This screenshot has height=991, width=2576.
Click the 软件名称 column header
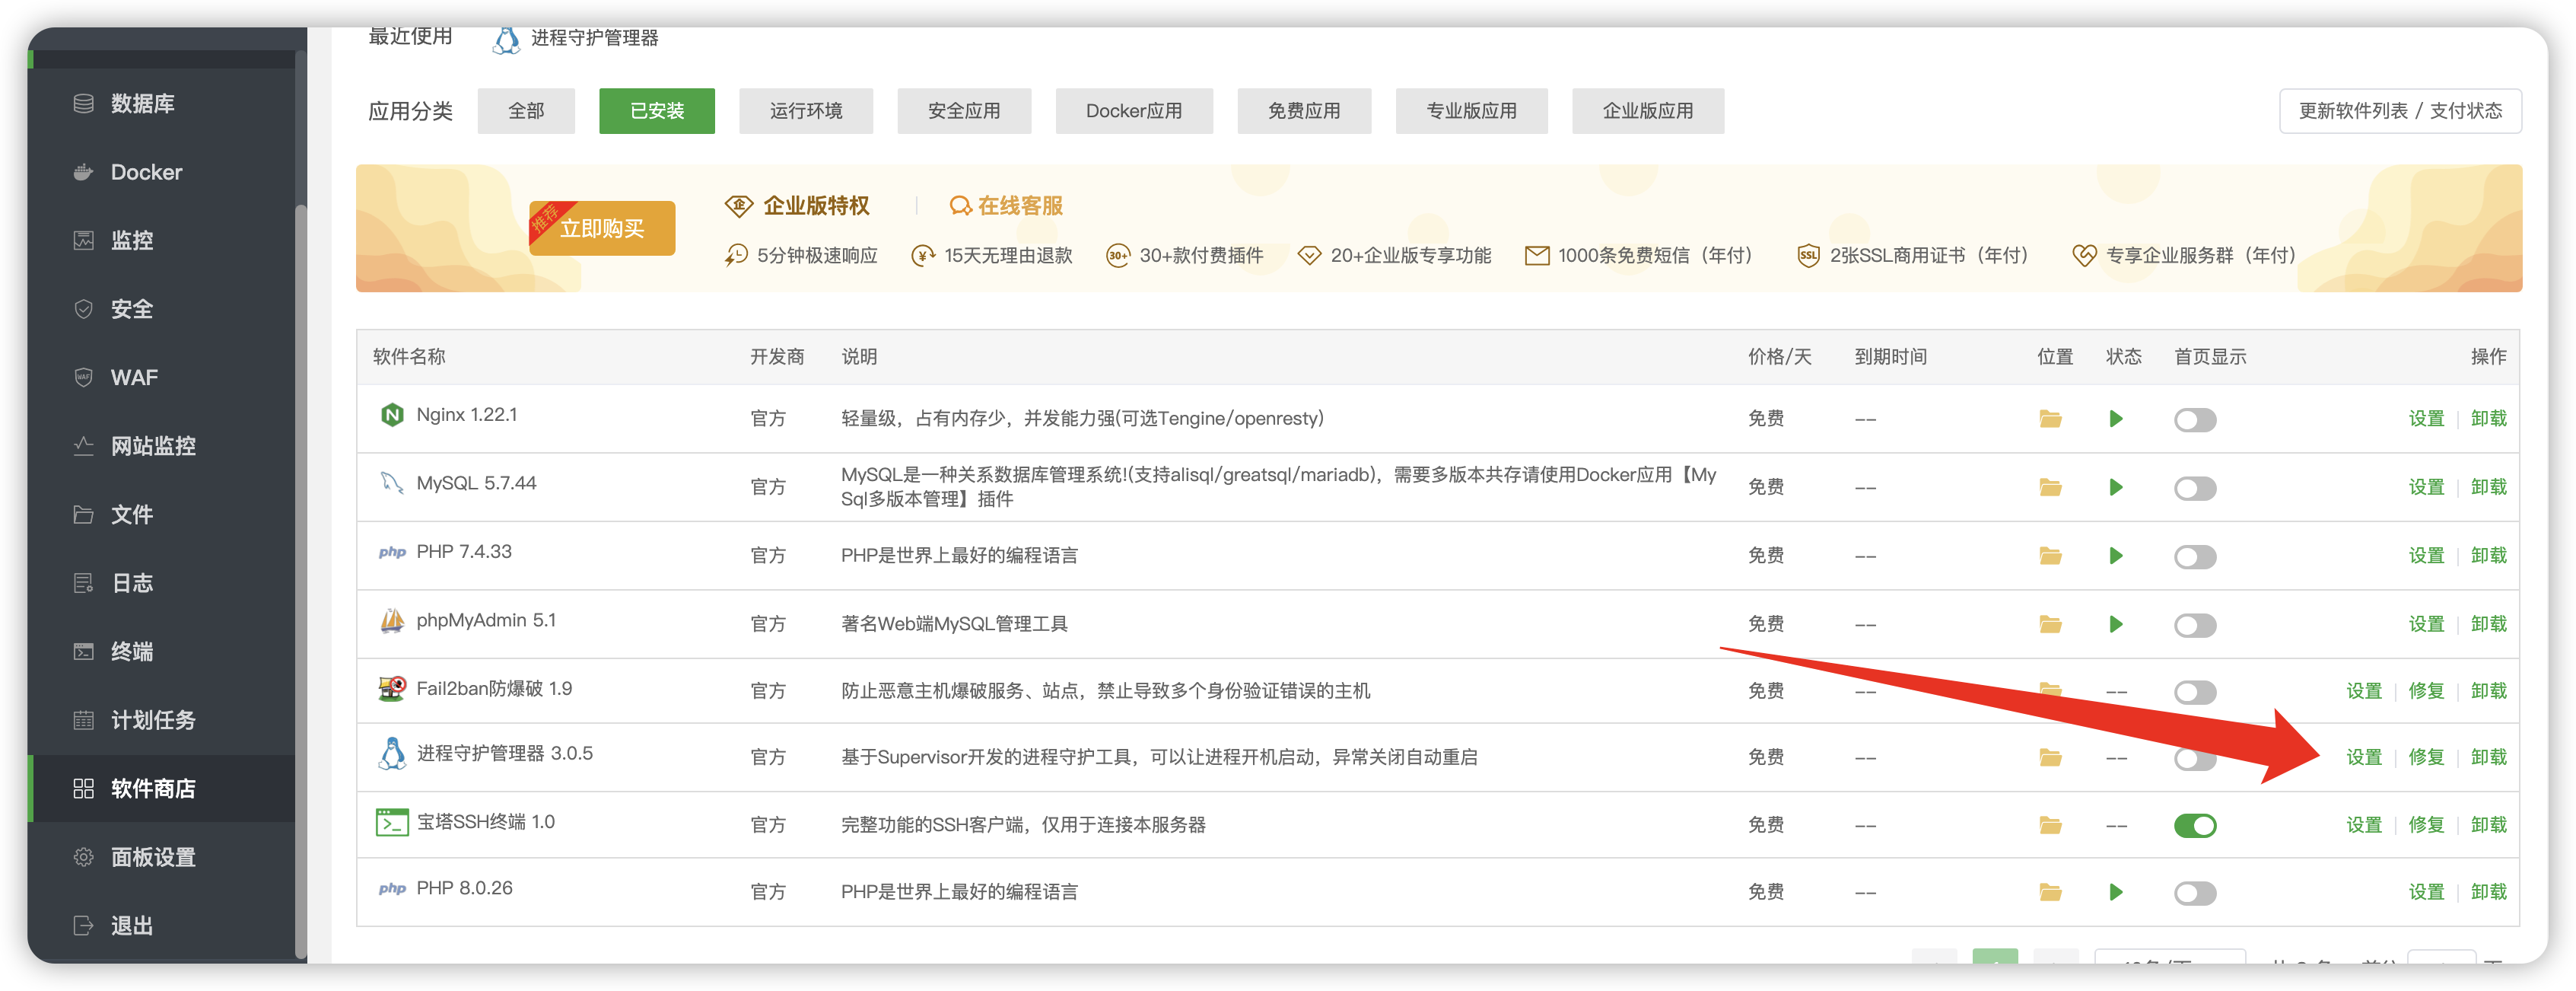coord(409,357)
